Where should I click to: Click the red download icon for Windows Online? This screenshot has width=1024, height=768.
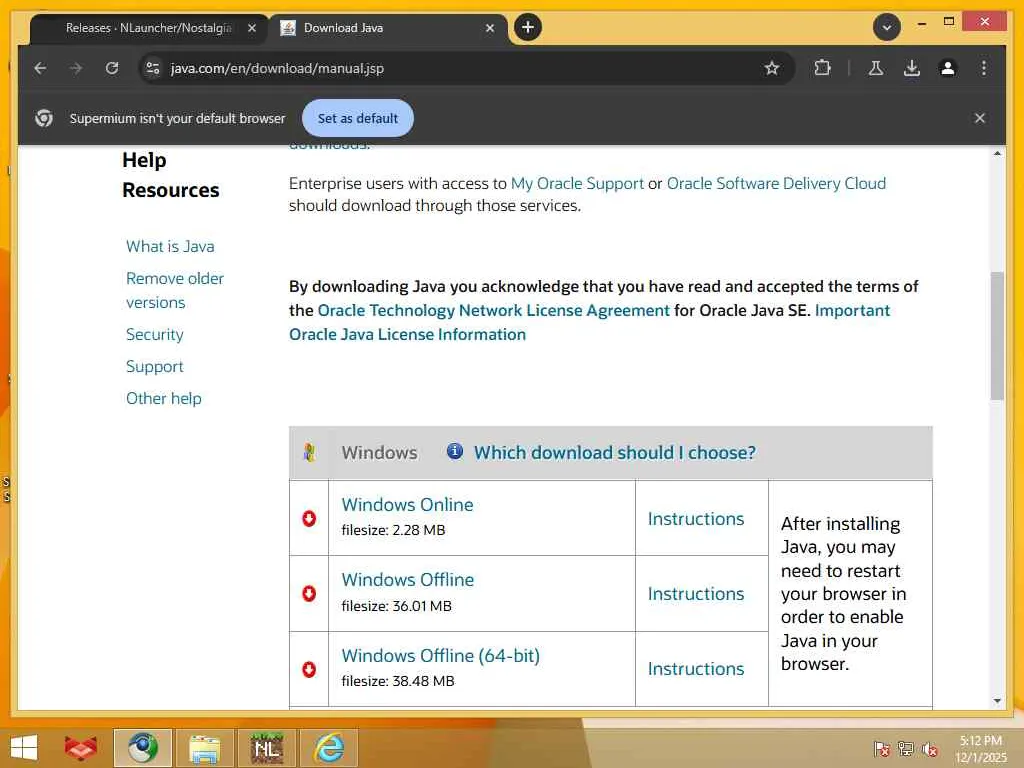(309, 519)
